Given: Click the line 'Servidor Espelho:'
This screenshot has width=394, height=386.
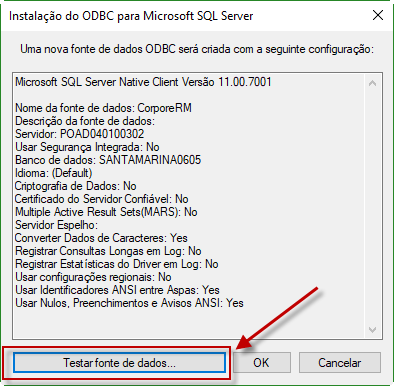Looking at the screenshot, I should (57, 225).
